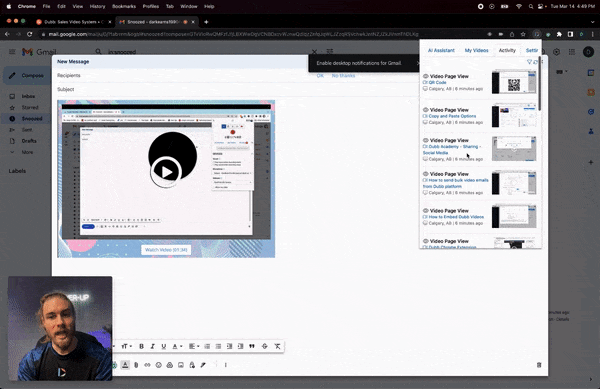The height and width of the screenshot is (389, 600).
Task: Attach files with the paperclip icon
Action: [136, 365]
